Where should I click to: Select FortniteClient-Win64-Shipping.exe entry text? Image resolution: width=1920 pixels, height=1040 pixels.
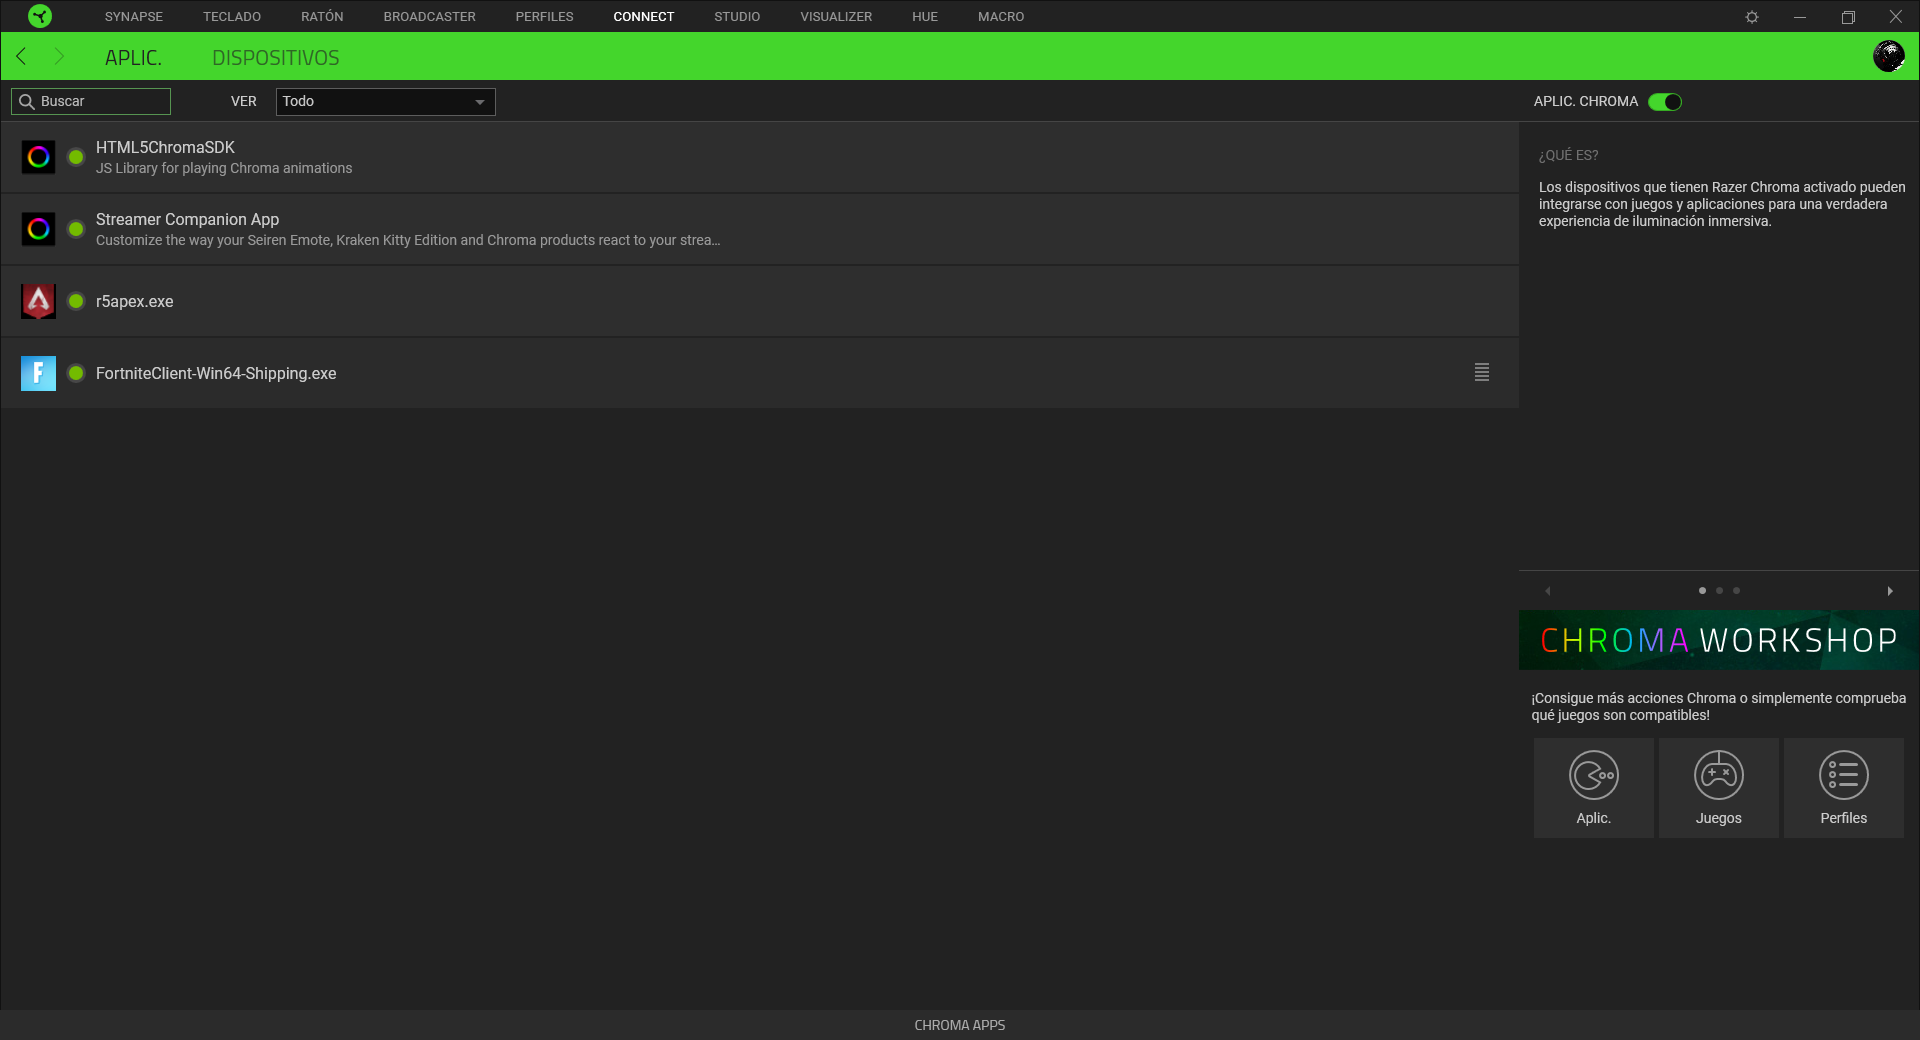tap(216, 373)
